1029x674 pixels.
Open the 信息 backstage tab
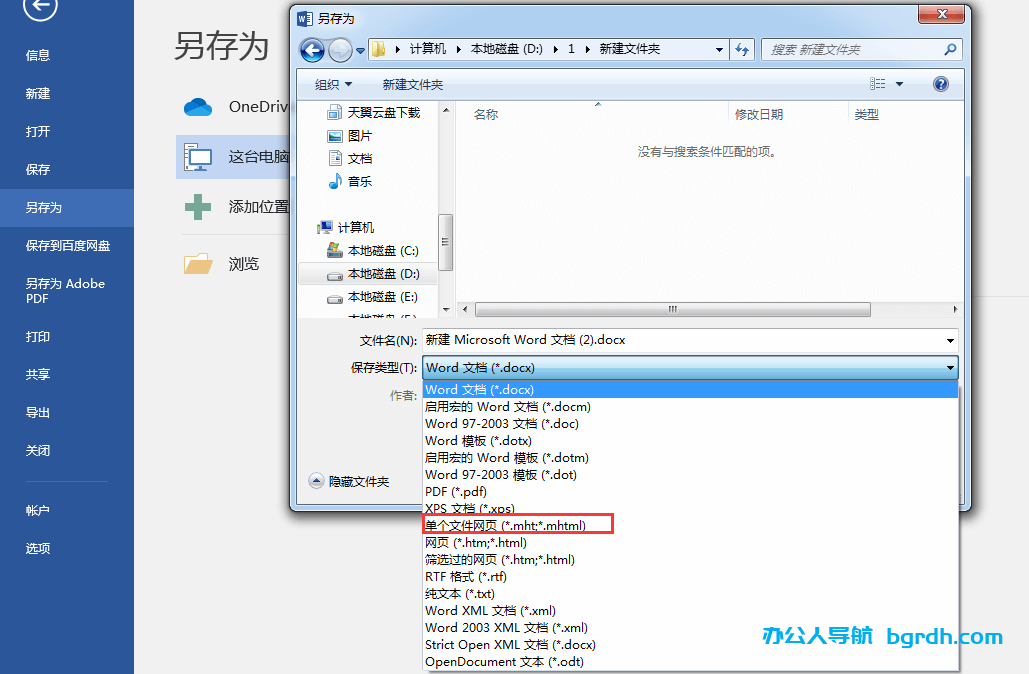[38, 56]
